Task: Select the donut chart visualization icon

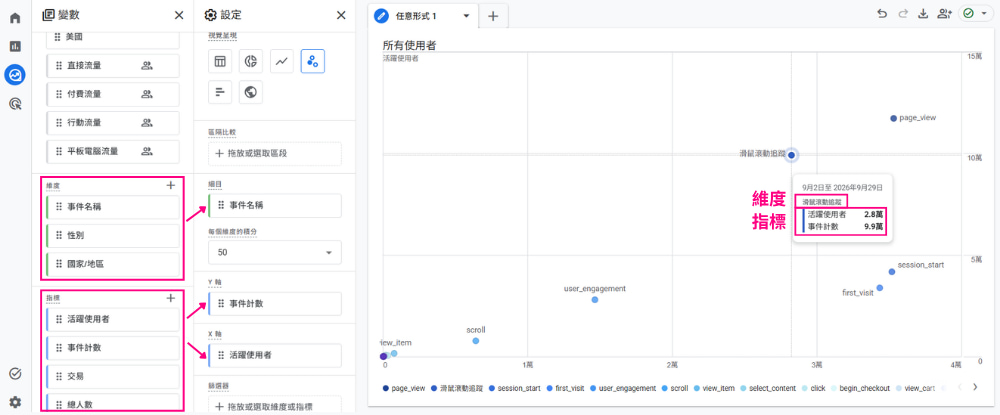Action: pos(251,61)
